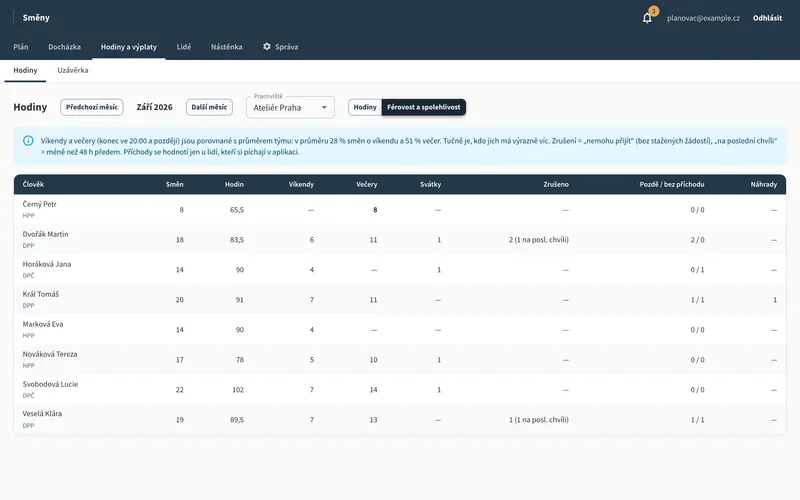Click Dvořák Martin's "2 (1 na posl. chvíli)" cell
The image size is (800, 500).
[539, 240]
